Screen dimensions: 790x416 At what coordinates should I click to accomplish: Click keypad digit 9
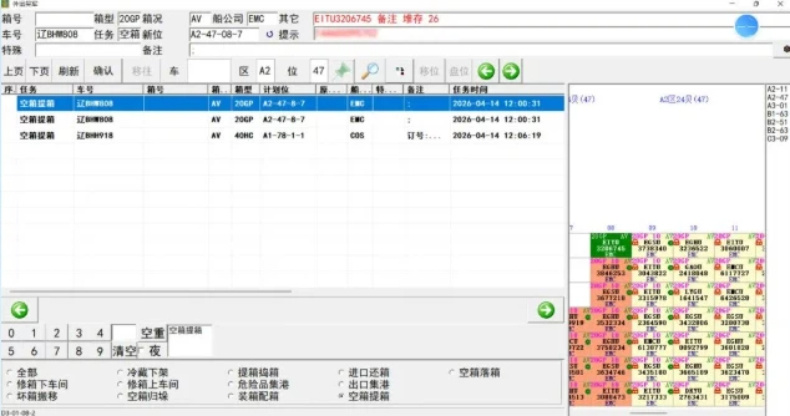100,351
